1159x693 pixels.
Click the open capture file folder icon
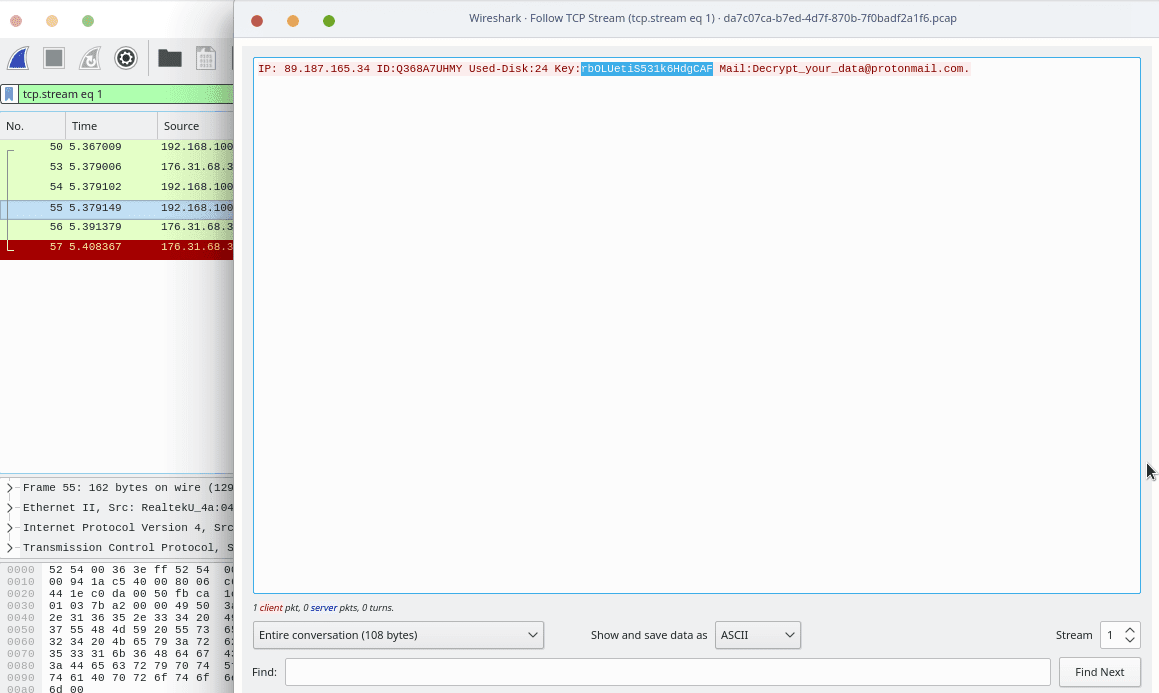coord(170,58)
